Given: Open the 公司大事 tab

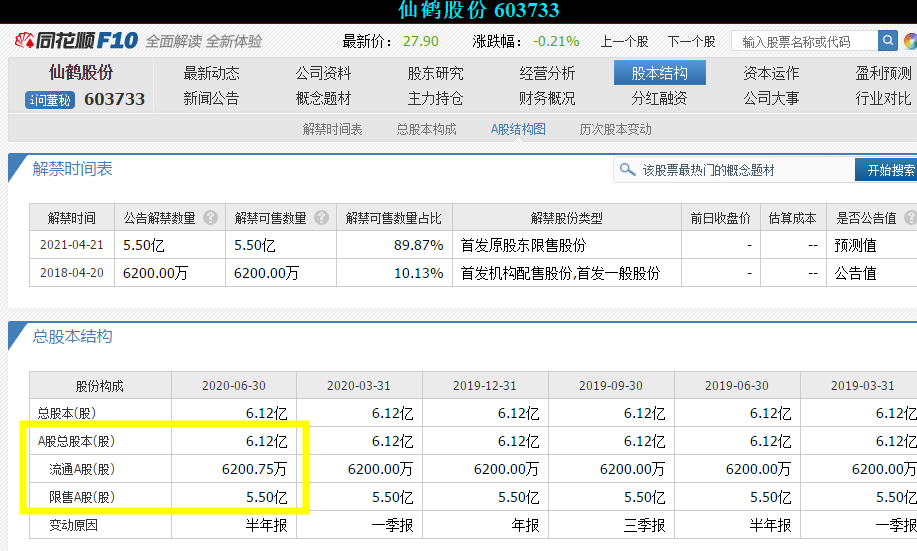Looking at the screenshot, I should (x=771, y=98).
